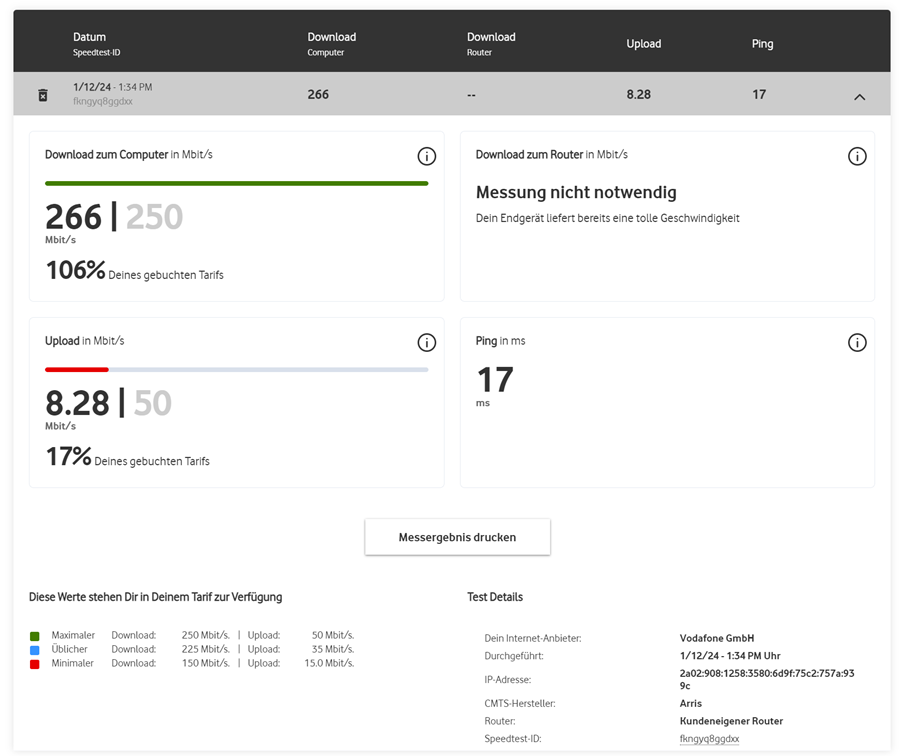Click Speedtest-ID link fkngyq8ggdxx in Test Details
The image size is (903, 756).
click(x=709, y=738)
